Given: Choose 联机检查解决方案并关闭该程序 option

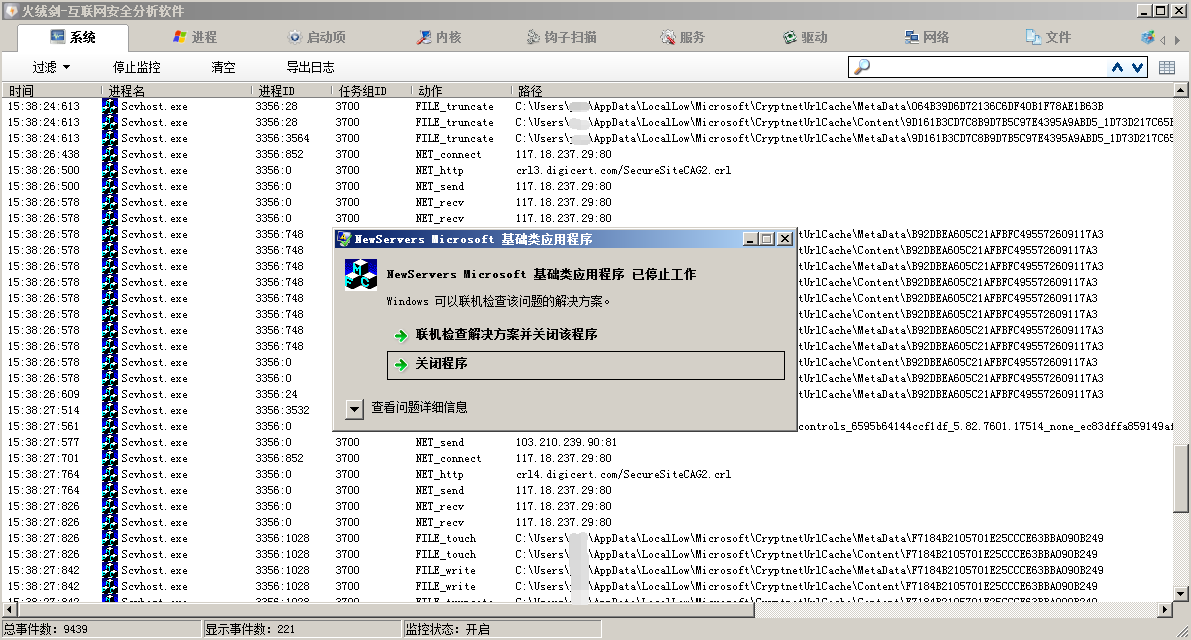Looking at the screenshot, I should [506, 335].
